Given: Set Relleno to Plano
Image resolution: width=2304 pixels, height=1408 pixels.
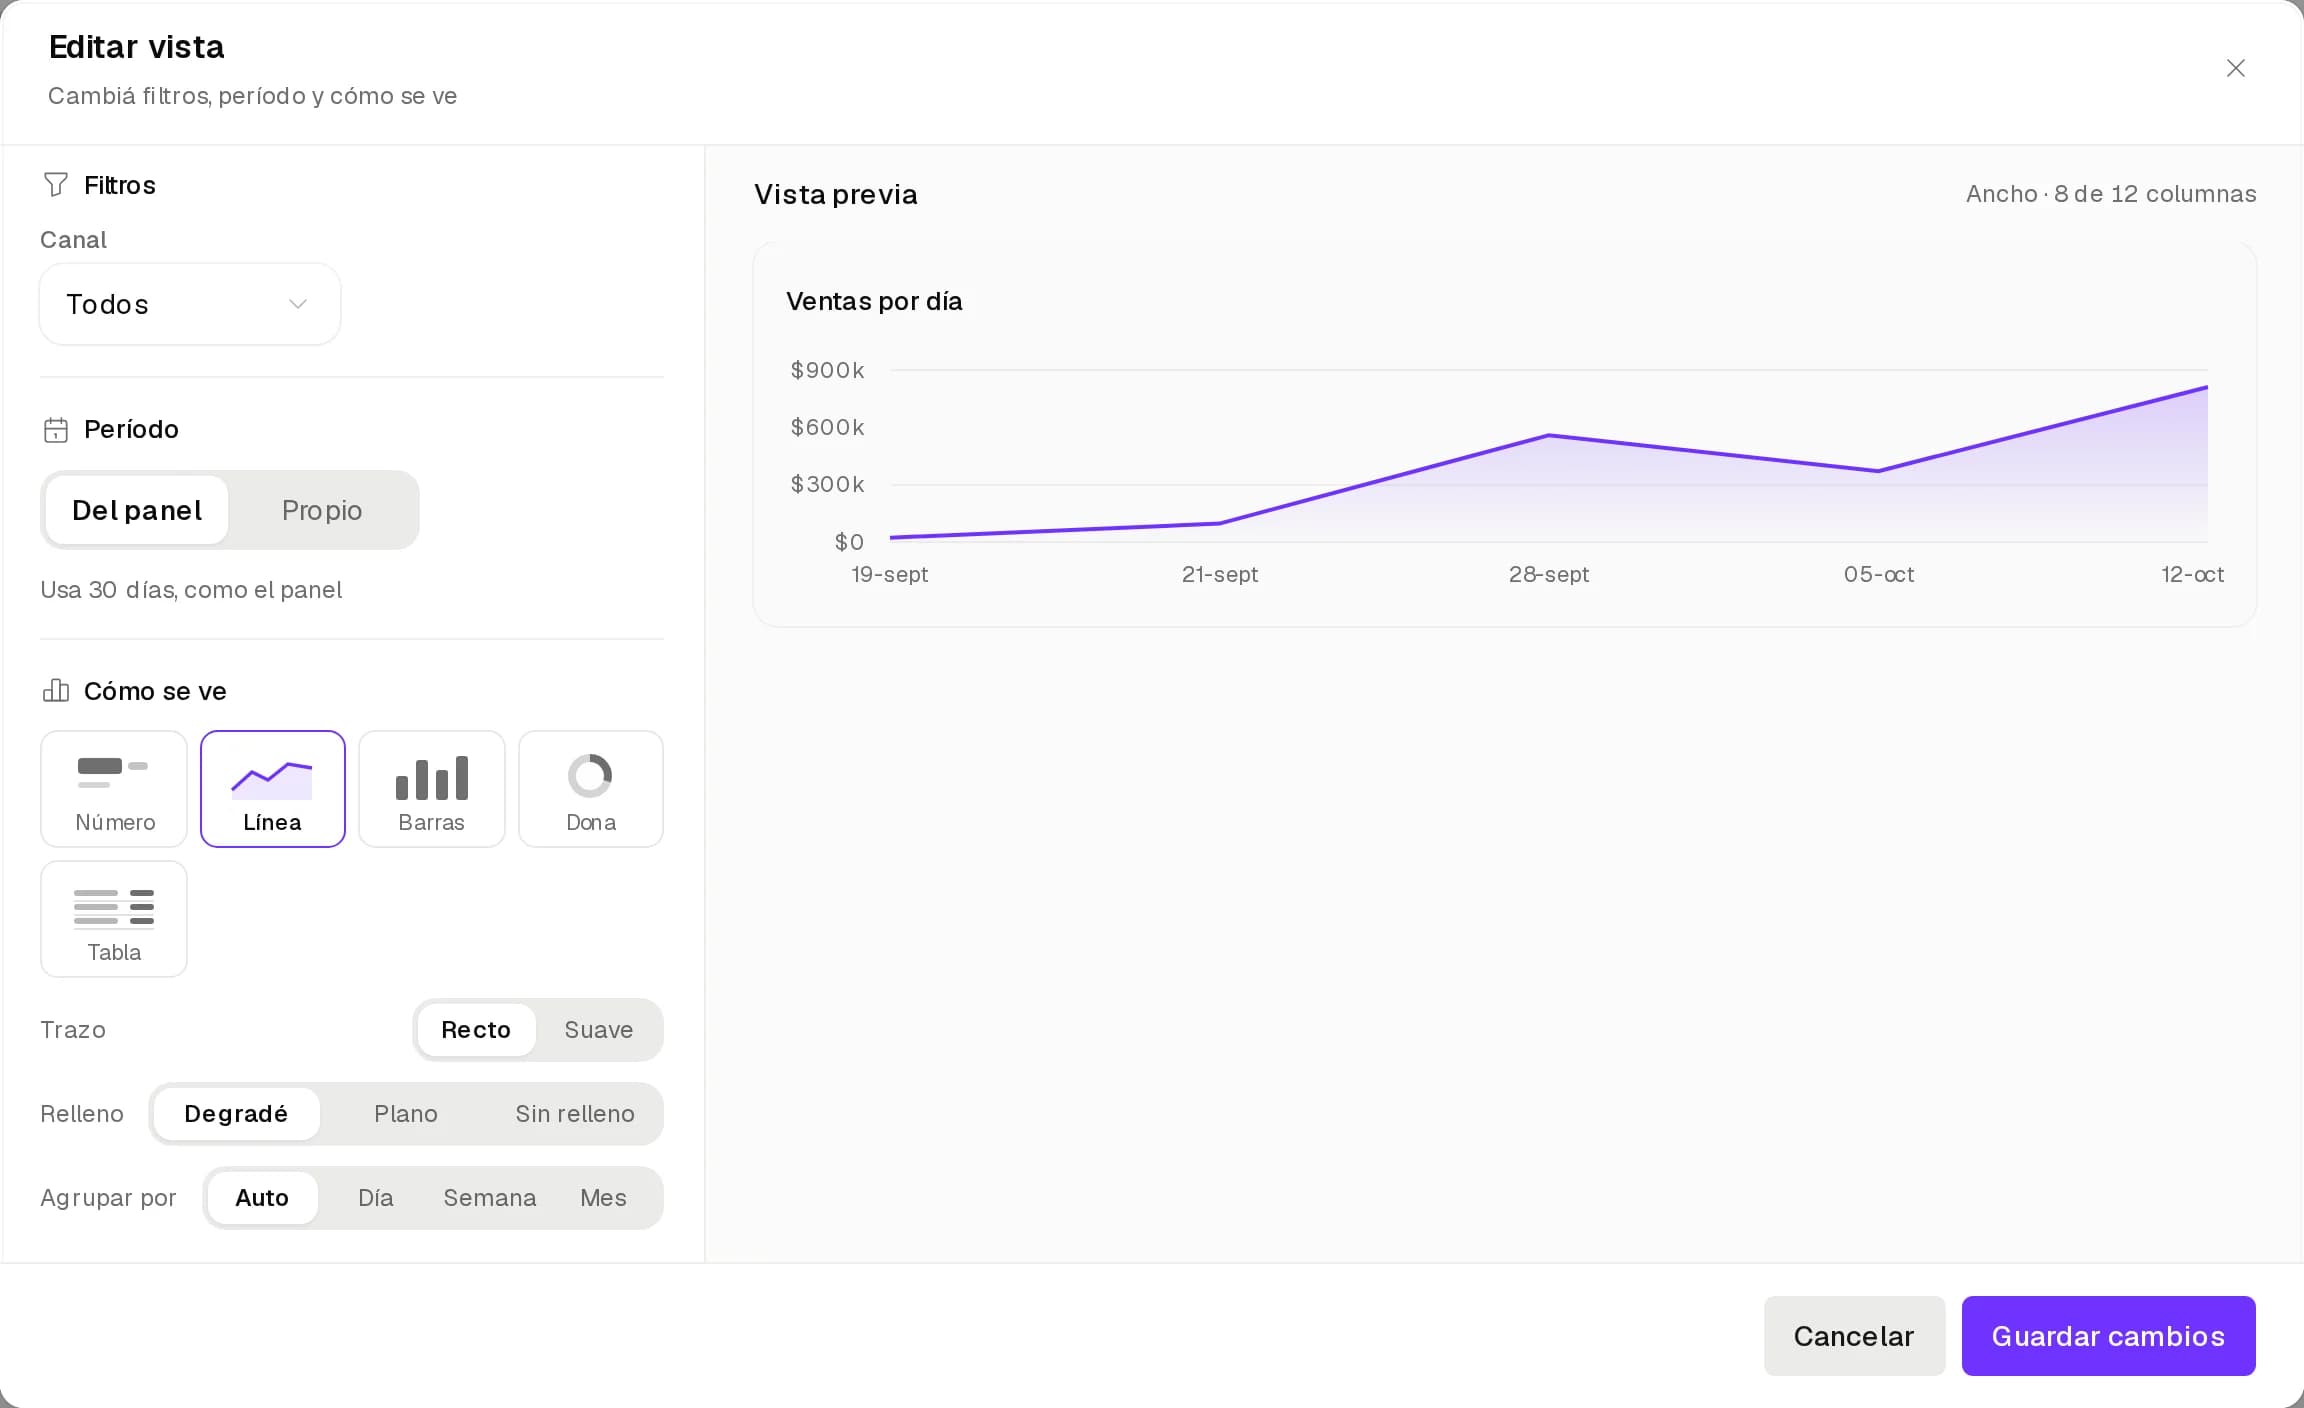Looking at the screenshot, I should [x=406, y=1114].
